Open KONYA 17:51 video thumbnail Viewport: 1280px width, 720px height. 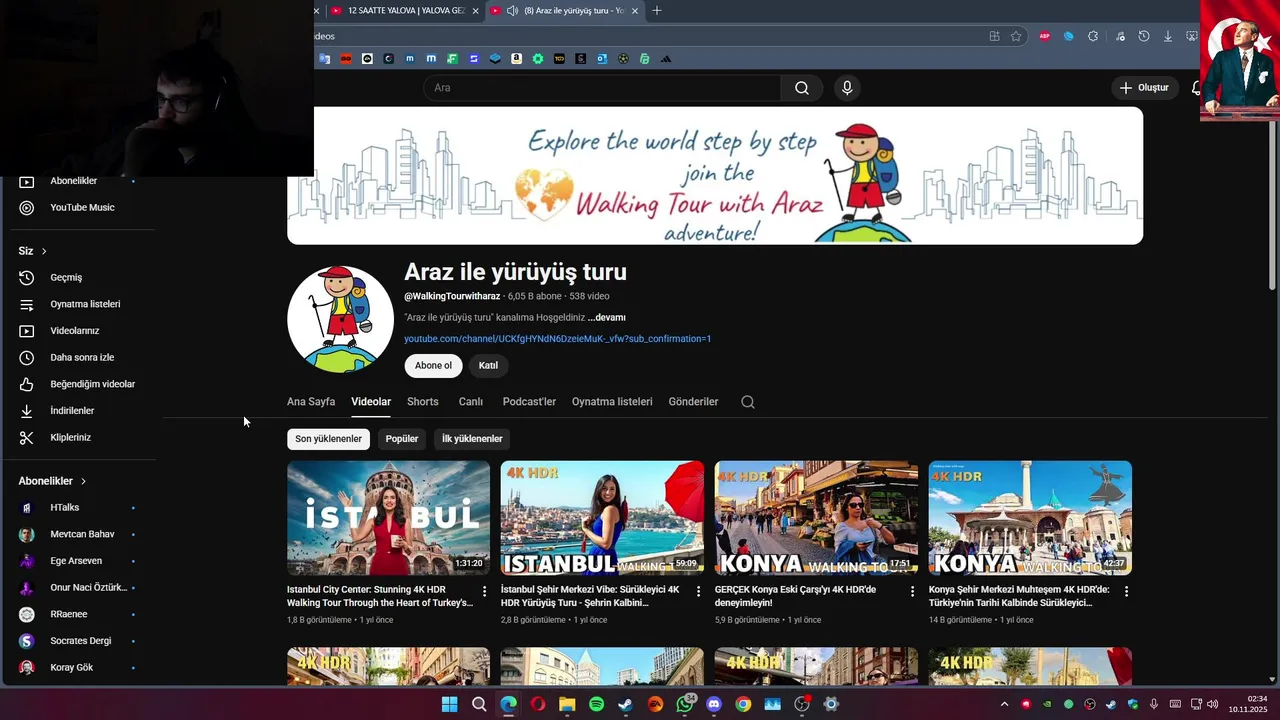[816, 518]
